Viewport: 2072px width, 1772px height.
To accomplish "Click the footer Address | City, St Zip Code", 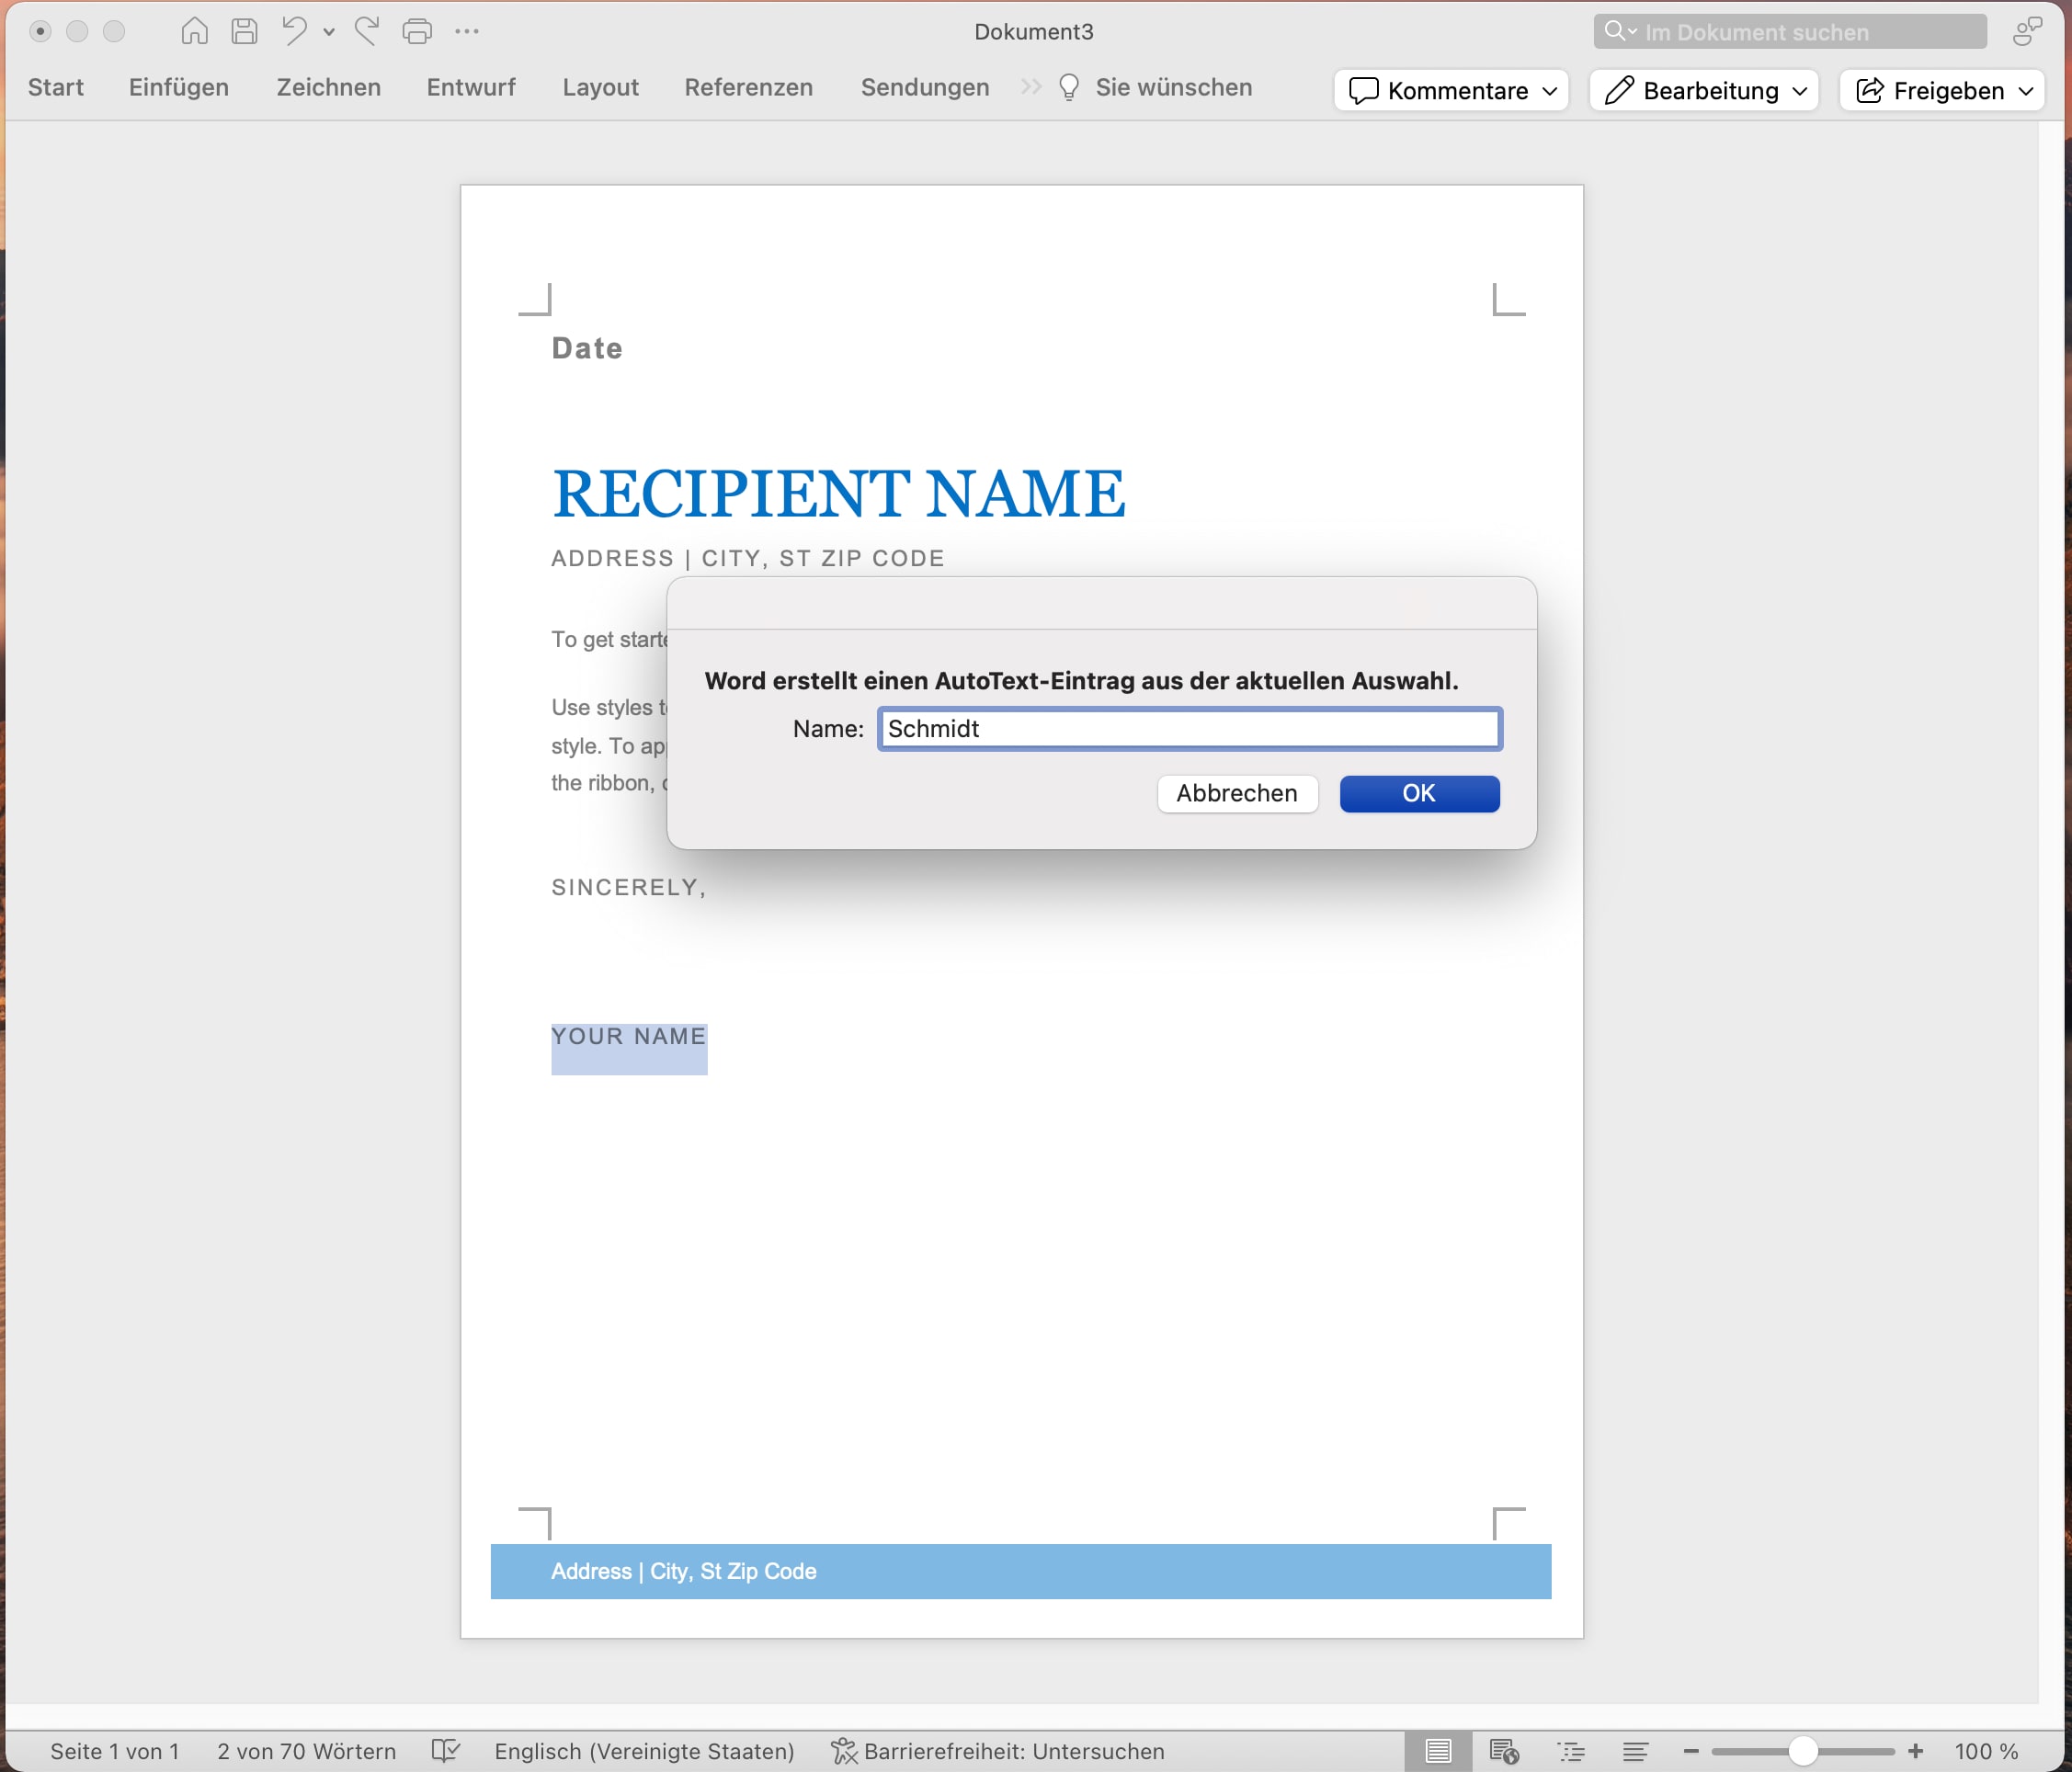I will click(x=684, y=1571).
